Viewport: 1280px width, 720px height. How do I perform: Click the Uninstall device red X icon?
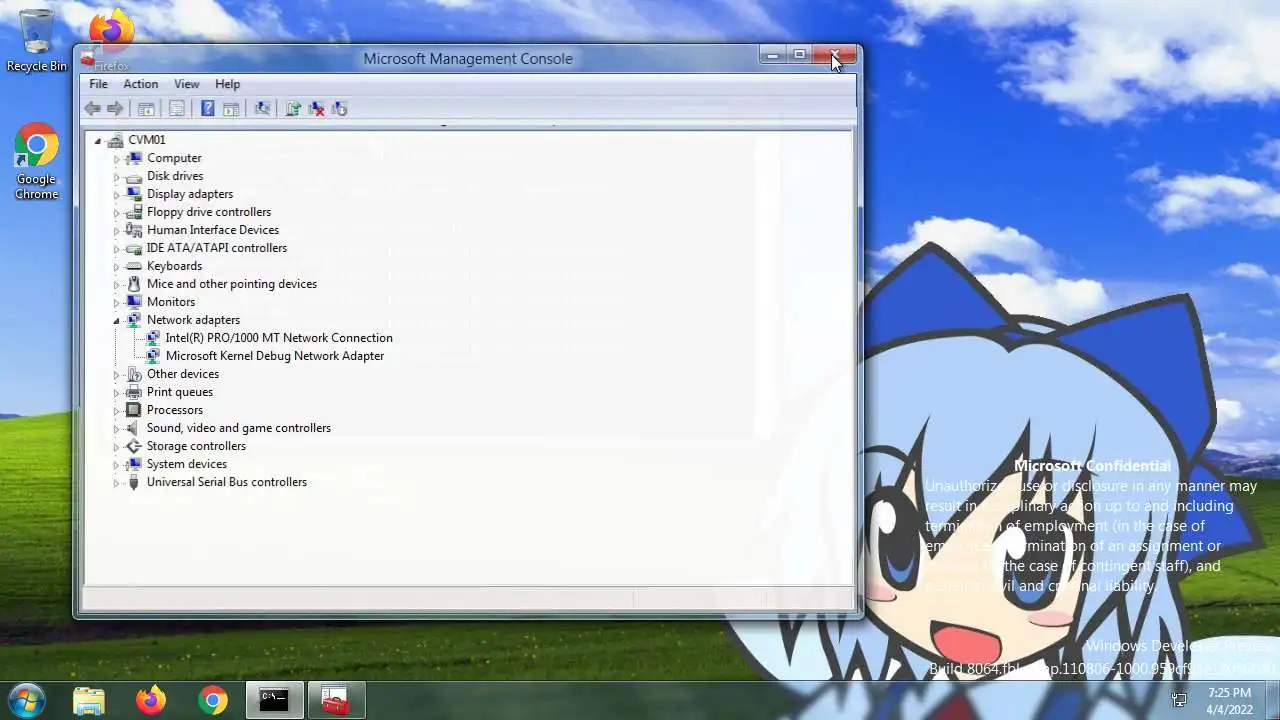(x=316, y=109)
